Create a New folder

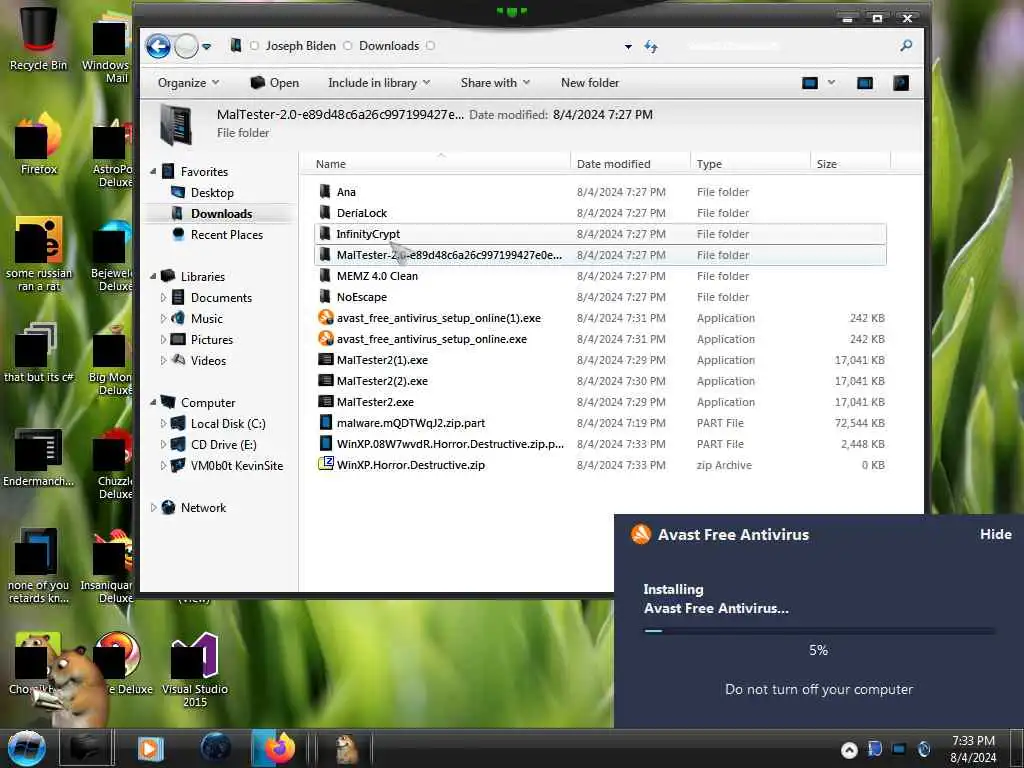coord(590,83)
